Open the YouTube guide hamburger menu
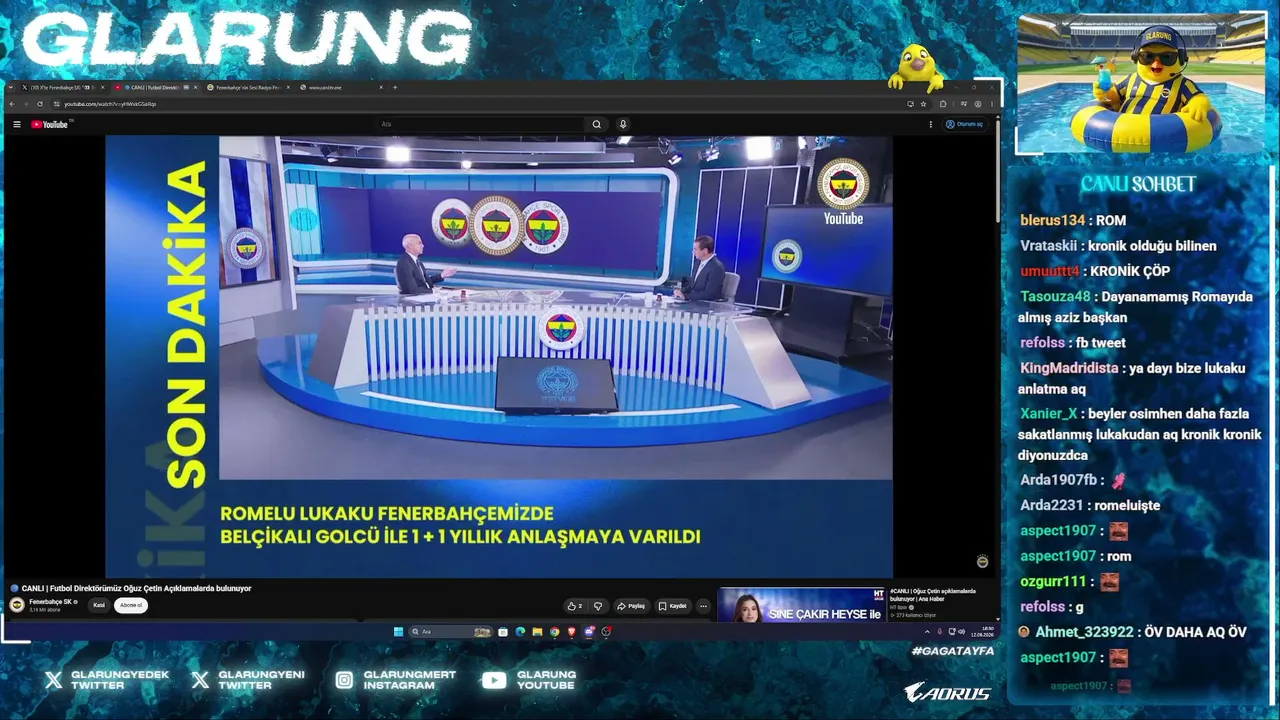This screenshot has height=720, width=1280. pyautogui.click(x=17, y=124)
